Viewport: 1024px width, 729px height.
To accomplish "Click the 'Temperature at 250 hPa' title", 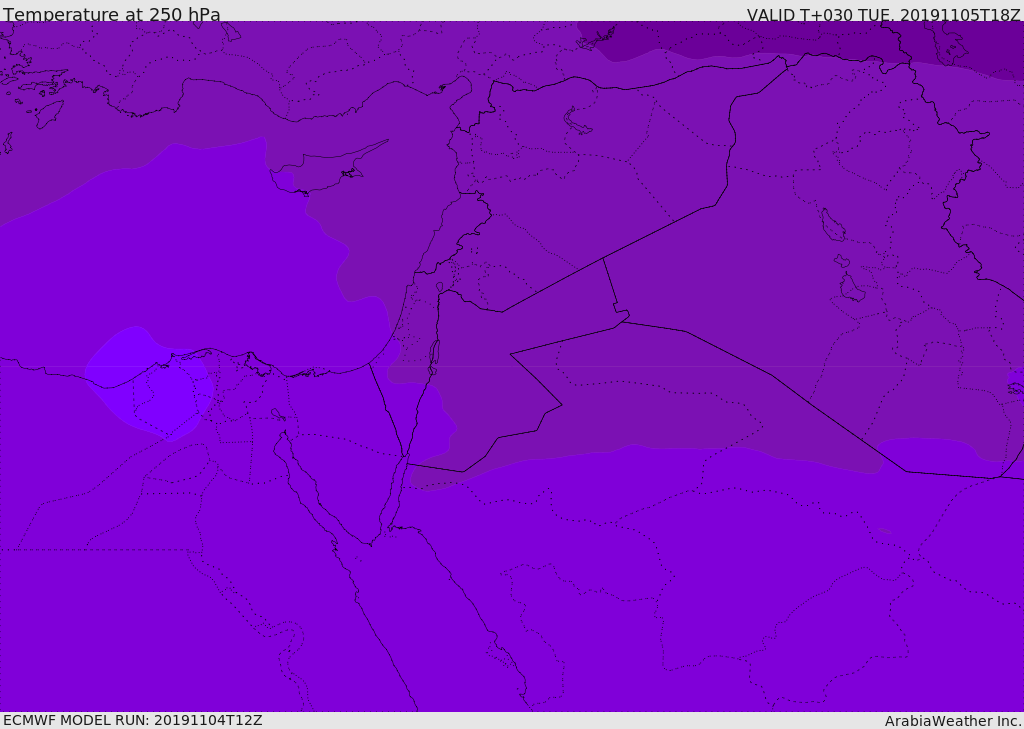I will tap(112, 14).
